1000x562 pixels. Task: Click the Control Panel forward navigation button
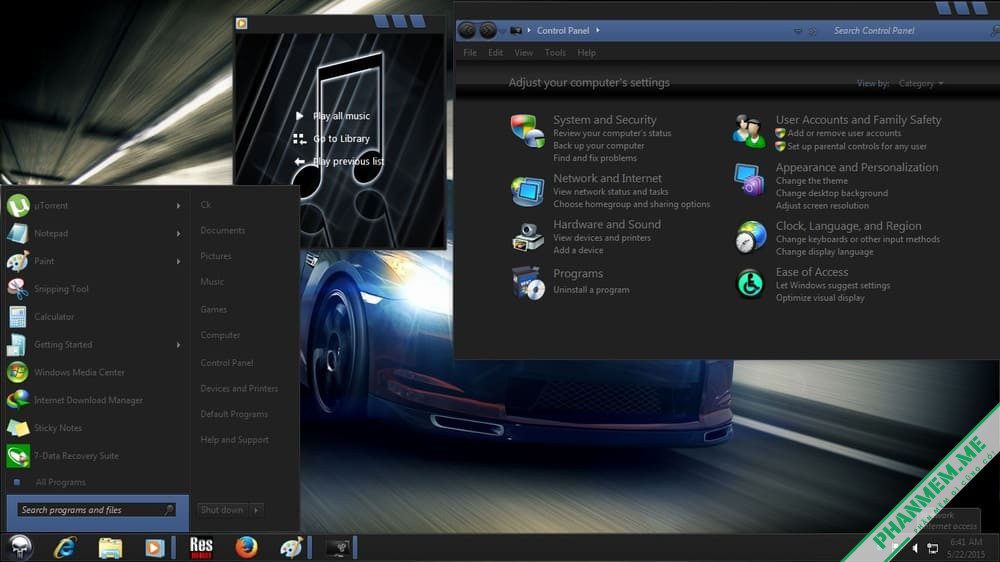(488, 30)
